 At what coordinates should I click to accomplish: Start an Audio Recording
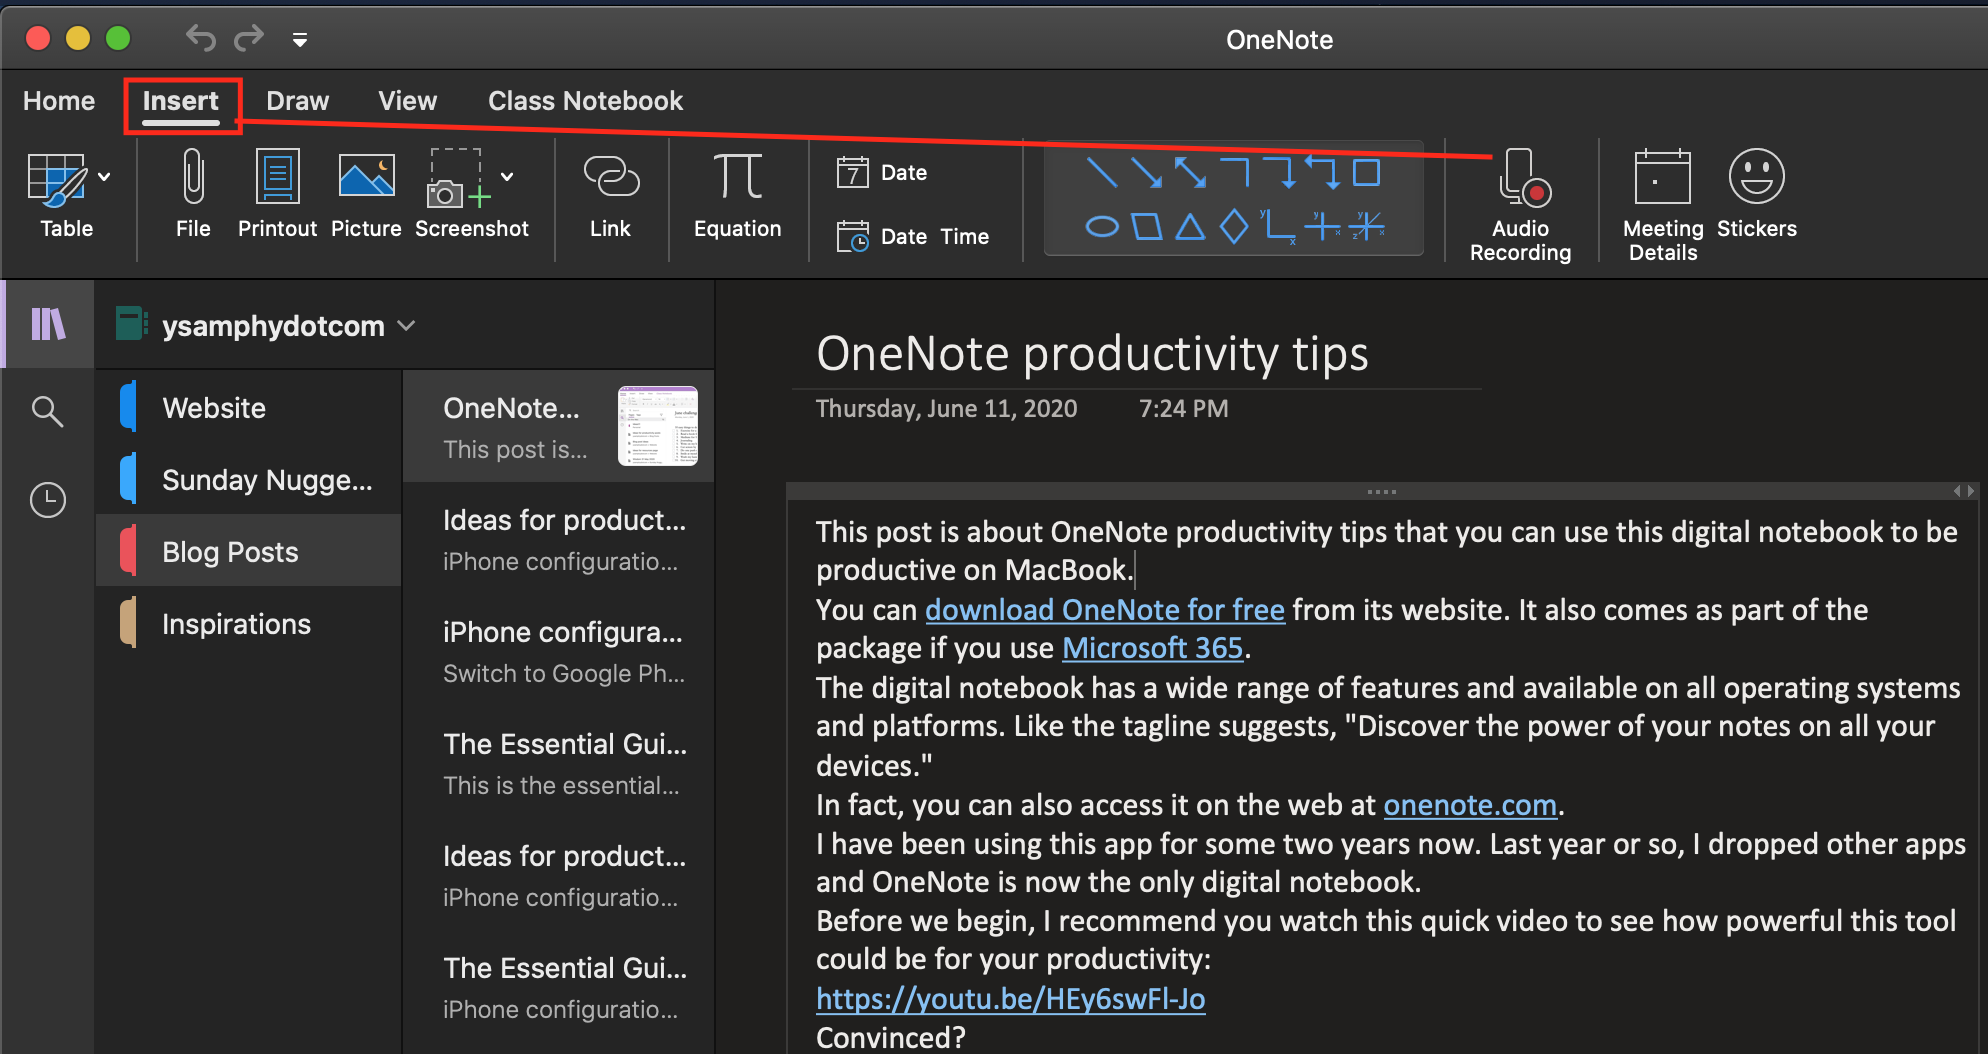(1520, 206)
